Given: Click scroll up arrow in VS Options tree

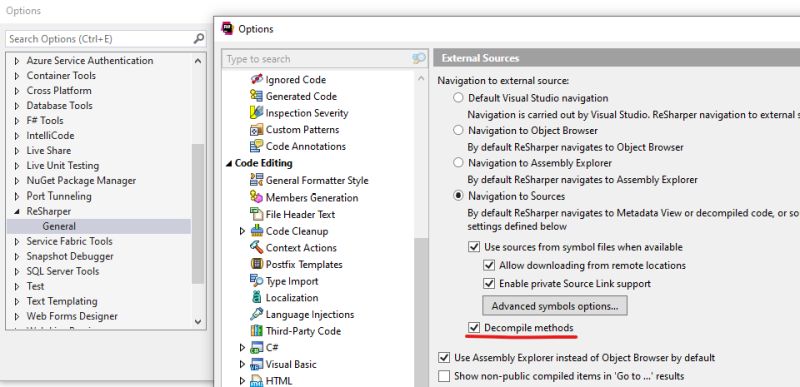Looking at the screenshot, I should 198,61.
